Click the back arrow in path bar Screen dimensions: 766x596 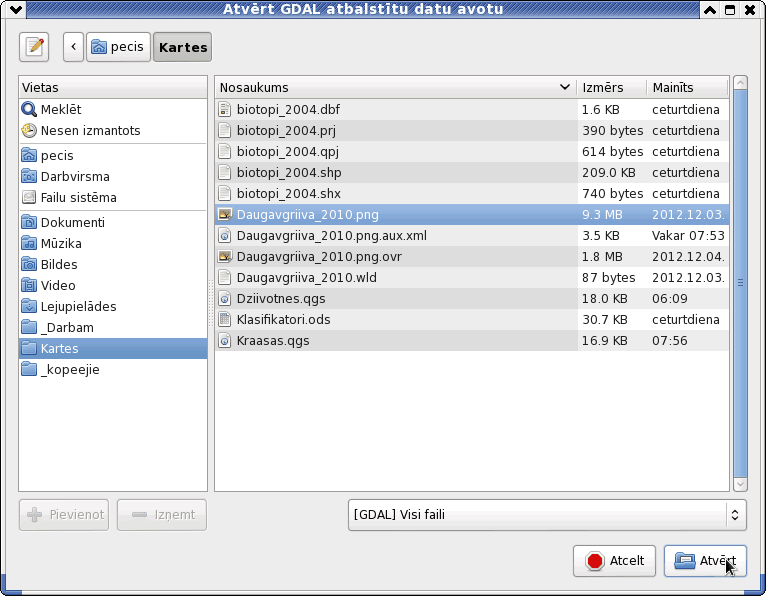(73, 47)
